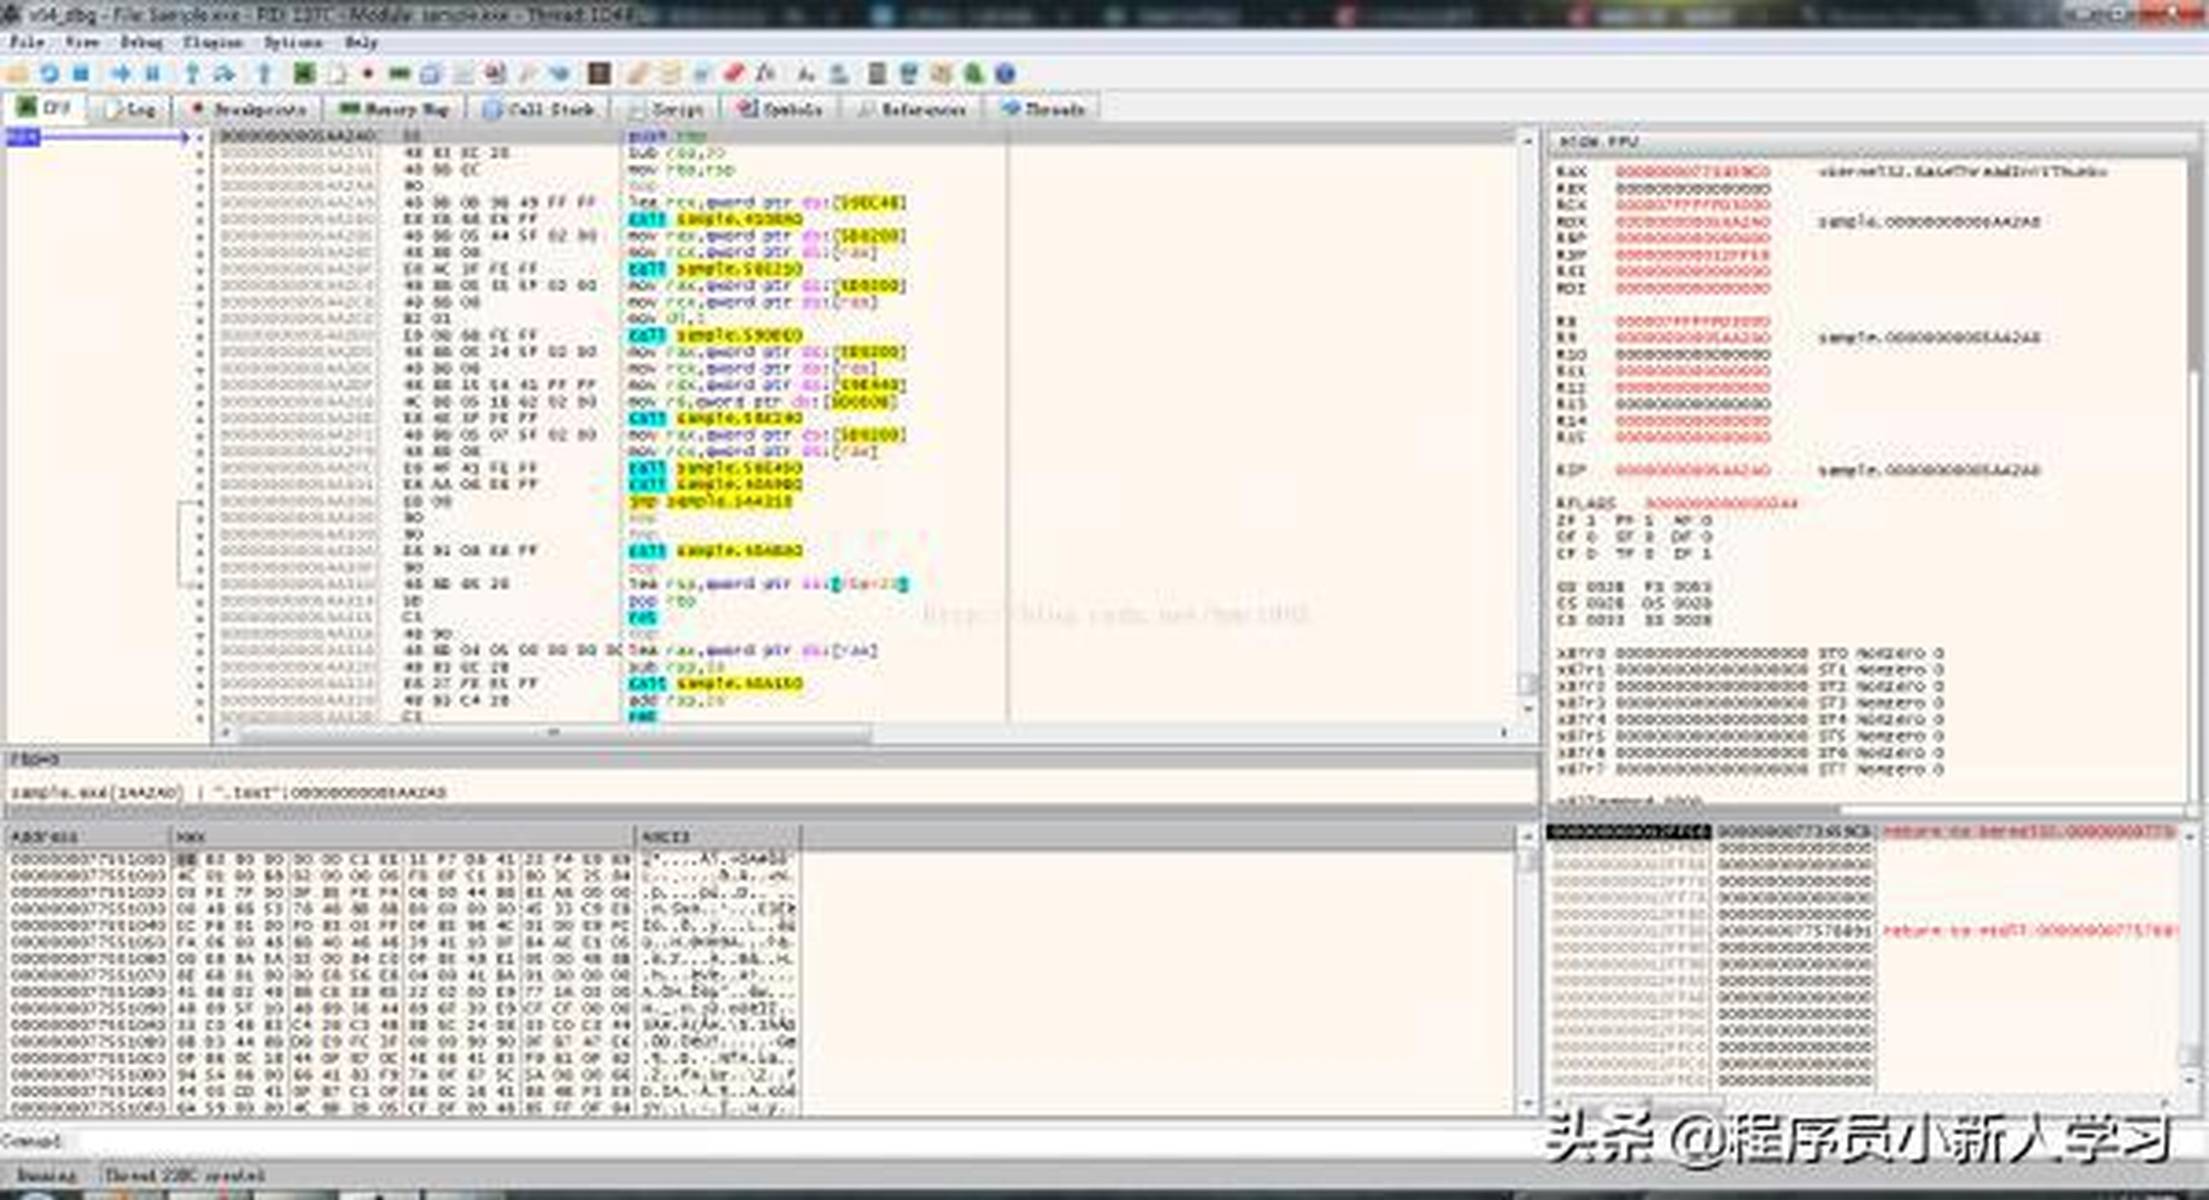Click the disassembly horizontal scrollbar thumb
The width and height of the screenshot is (2209, 1200).
click(553, 733)
